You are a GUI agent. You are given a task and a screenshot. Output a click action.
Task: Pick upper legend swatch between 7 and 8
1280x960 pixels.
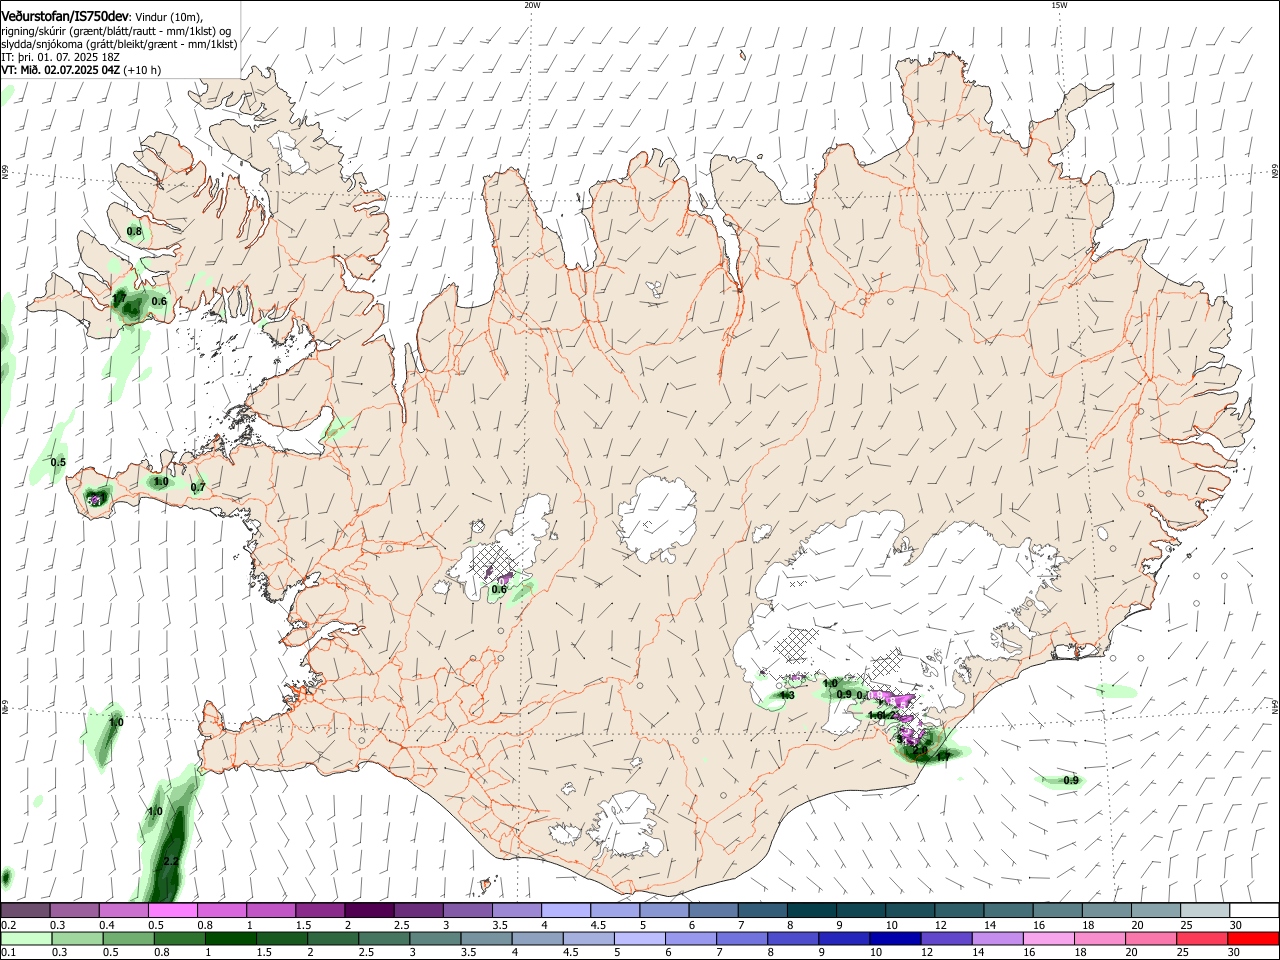[x=763, y=910]
